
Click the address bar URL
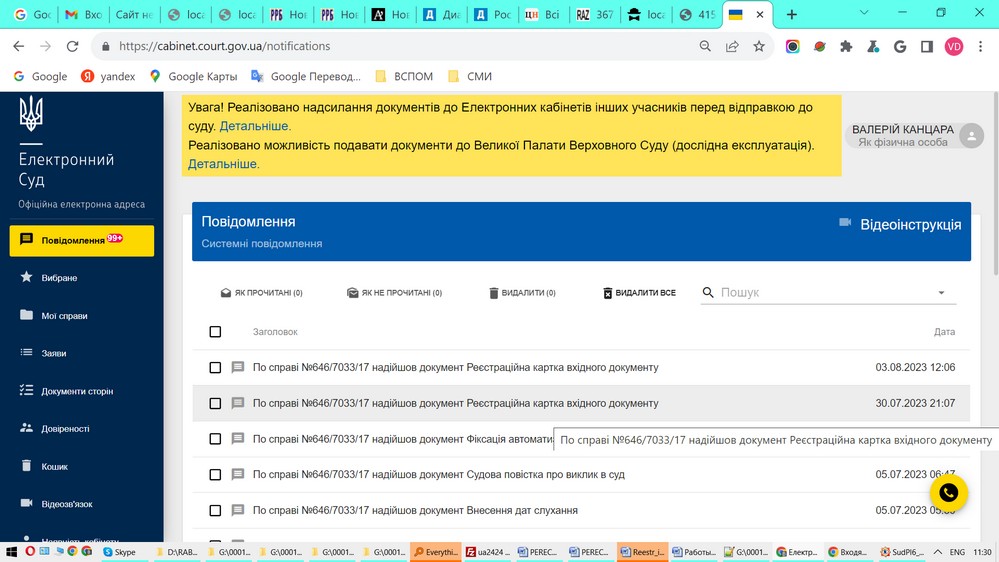click(x=224, y=46)
